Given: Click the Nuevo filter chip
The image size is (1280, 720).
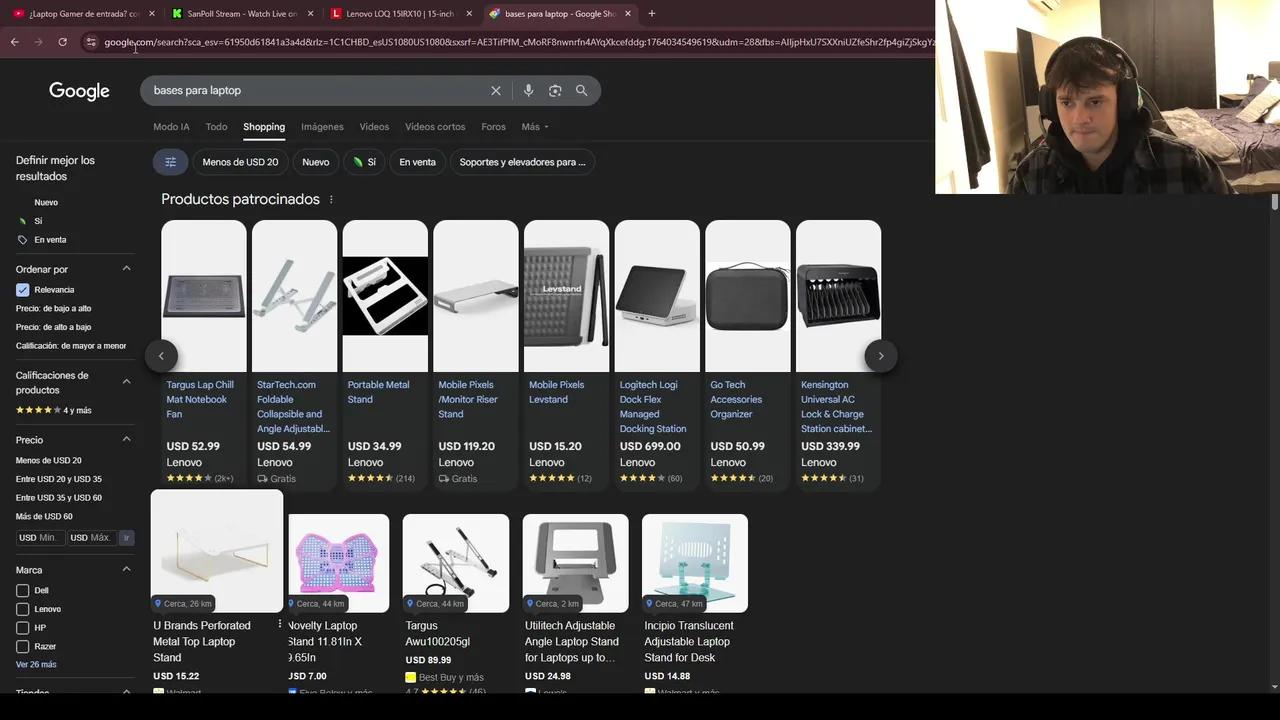Looking at the screenshot, I should point(315,162).
